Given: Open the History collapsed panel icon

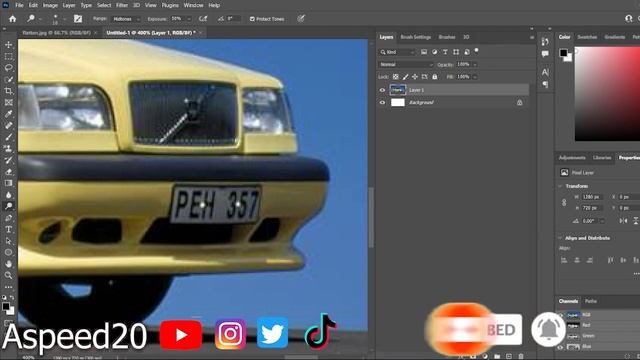Looking at the screenshot, I should 545,42.
